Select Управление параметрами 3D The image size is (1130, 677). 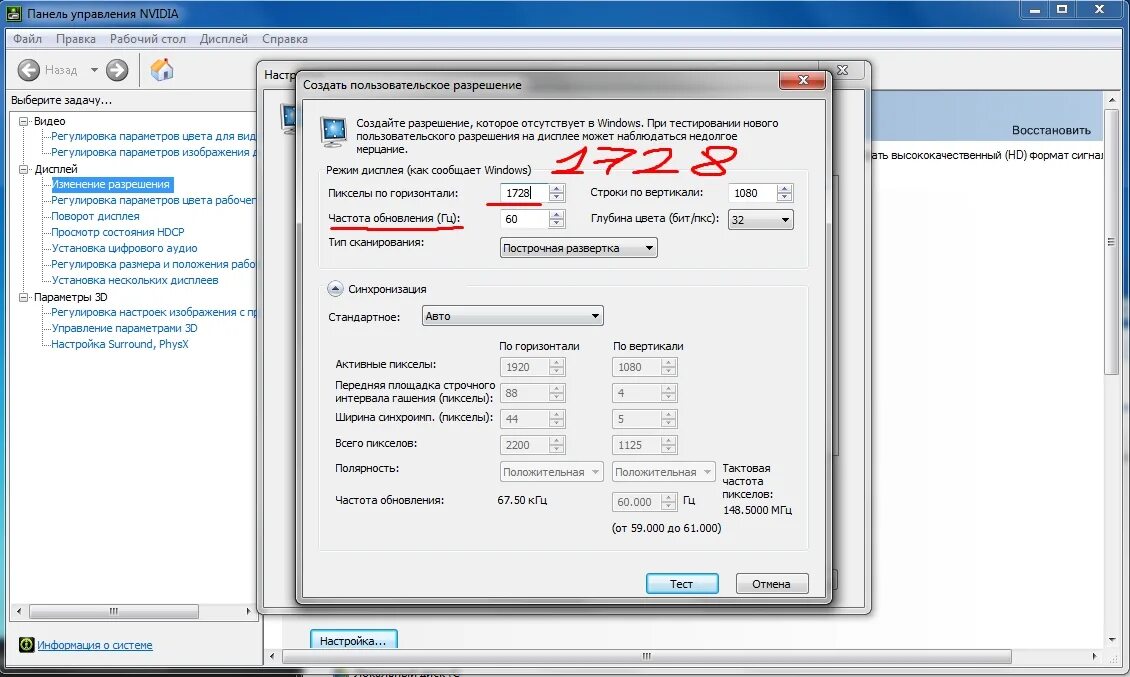click(x=124, y=328)
